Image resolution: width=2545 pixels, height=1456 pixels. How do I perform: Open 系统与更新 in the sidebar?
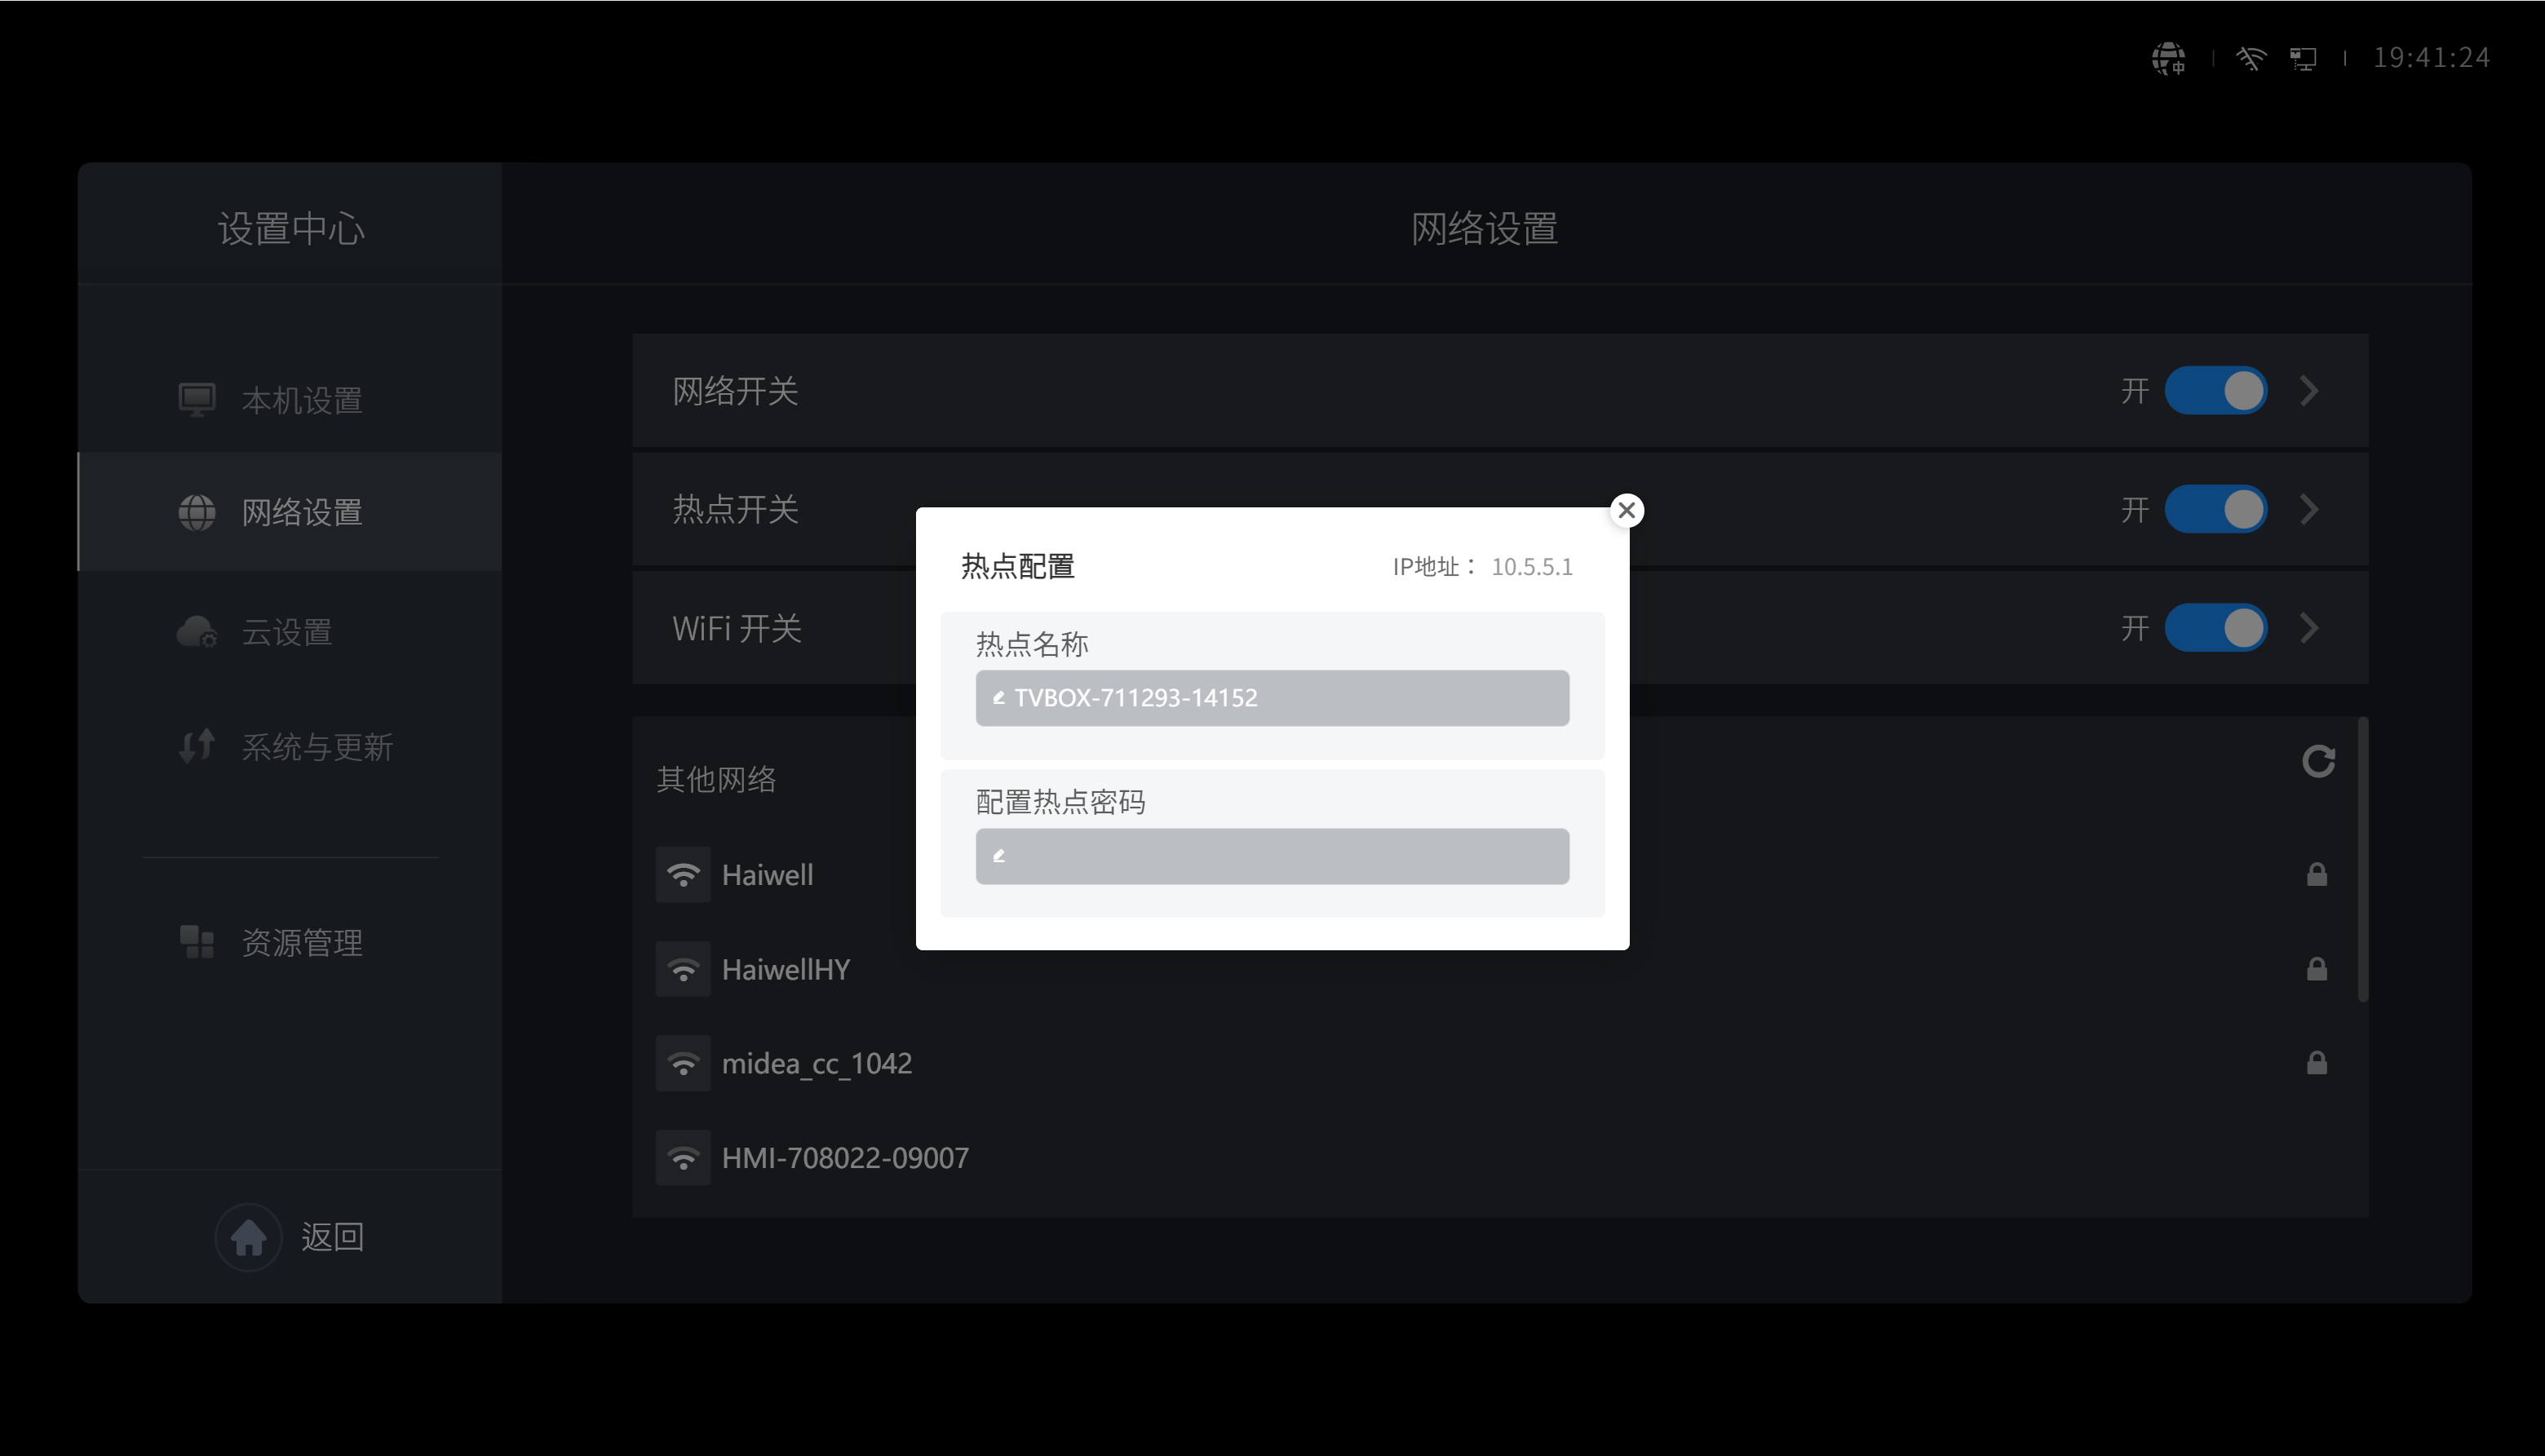coord(290,747)
